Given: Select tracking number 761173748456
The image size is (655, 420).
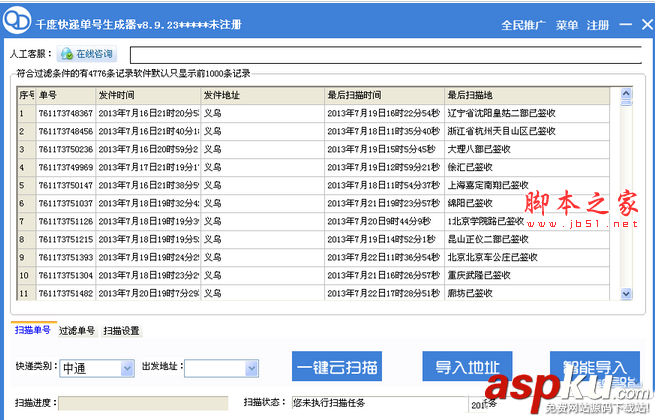Looking at the screenshot, I should pos(66,131).
